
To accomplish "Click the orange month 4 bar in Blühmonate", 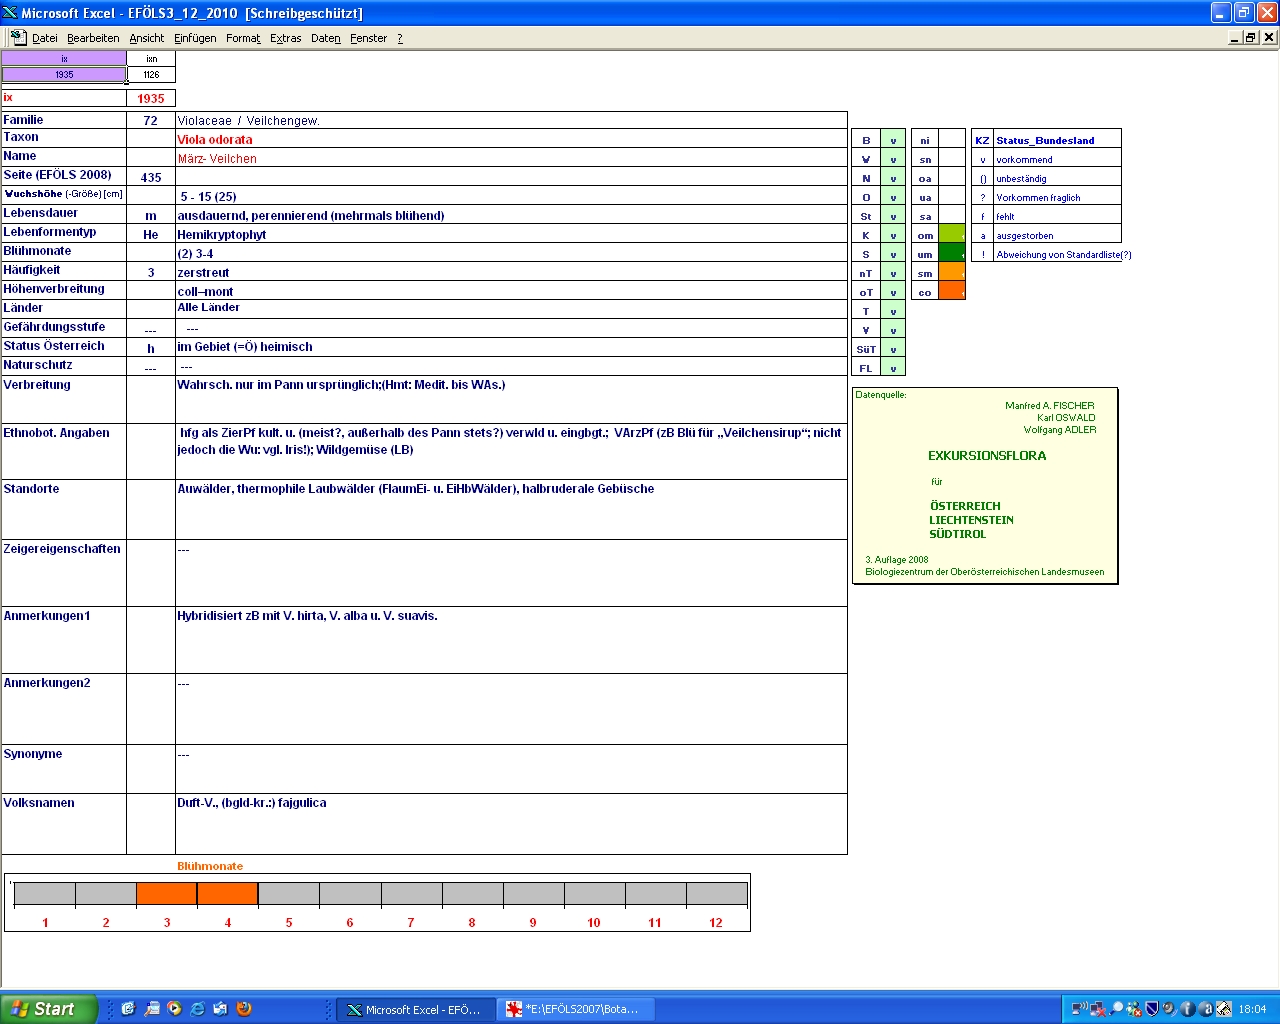I will point(227,894).
